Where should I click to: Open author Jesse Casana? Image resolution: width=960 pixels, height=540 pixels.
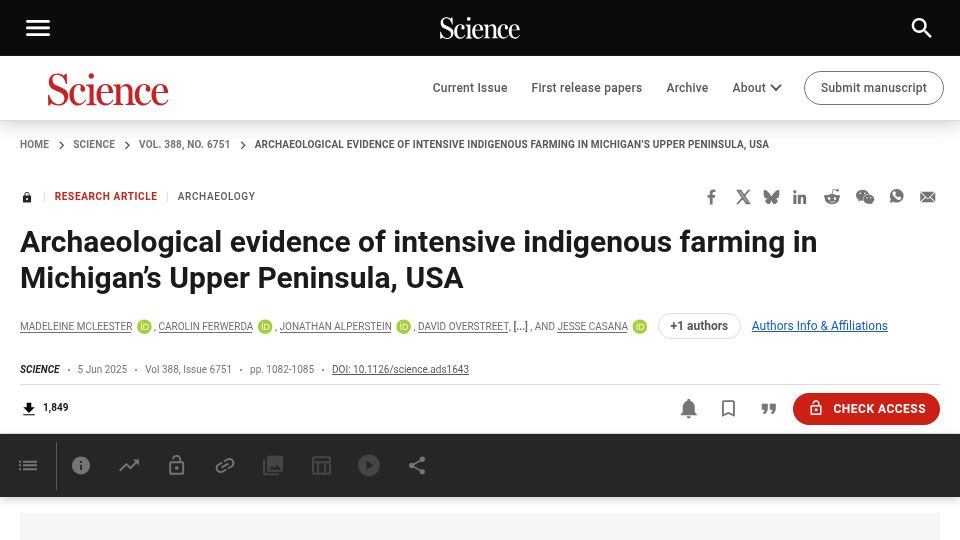coord(592,326)
